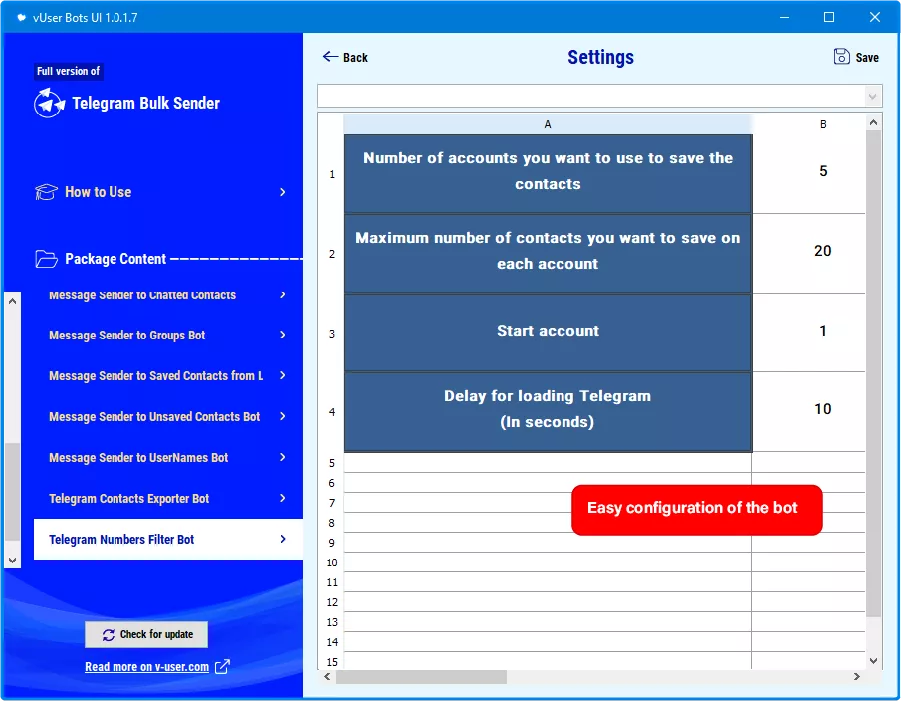Select Telegram Contacts Exporter Bot
The height and width of the screenshot is (701, 901).
pos(168,498)
